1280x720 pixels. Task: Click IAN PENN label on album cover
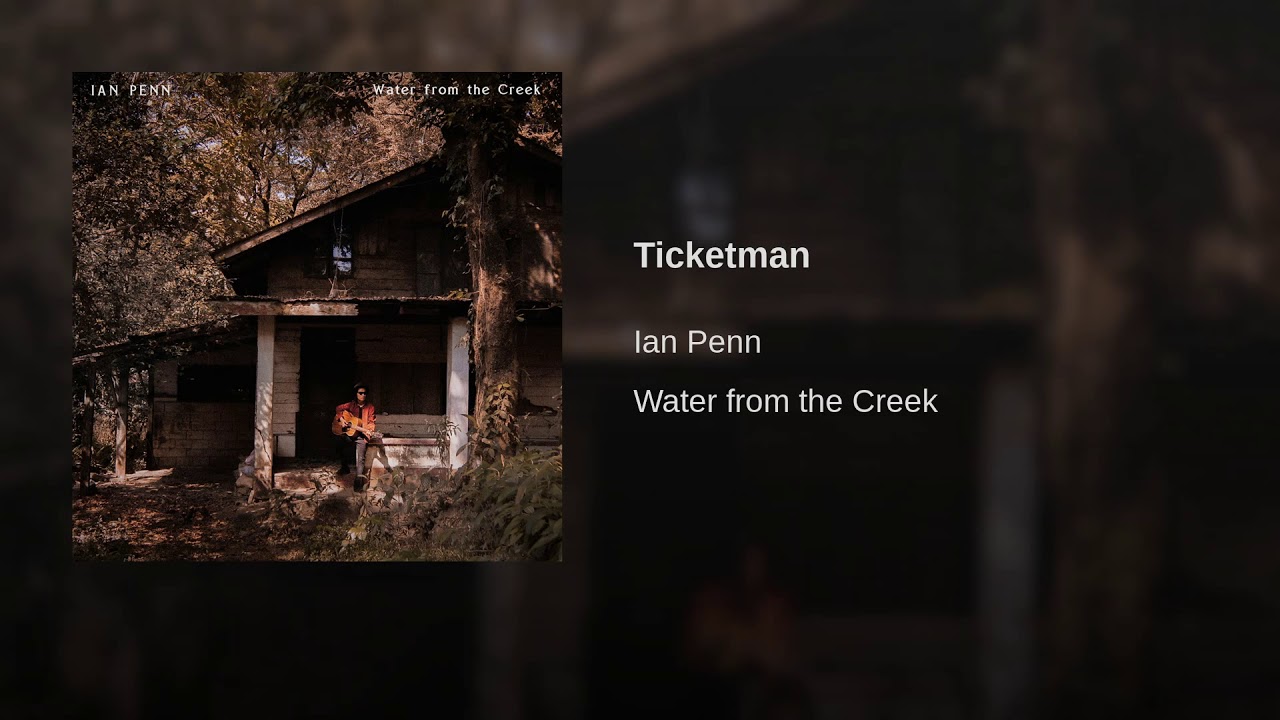pos(131,90)
